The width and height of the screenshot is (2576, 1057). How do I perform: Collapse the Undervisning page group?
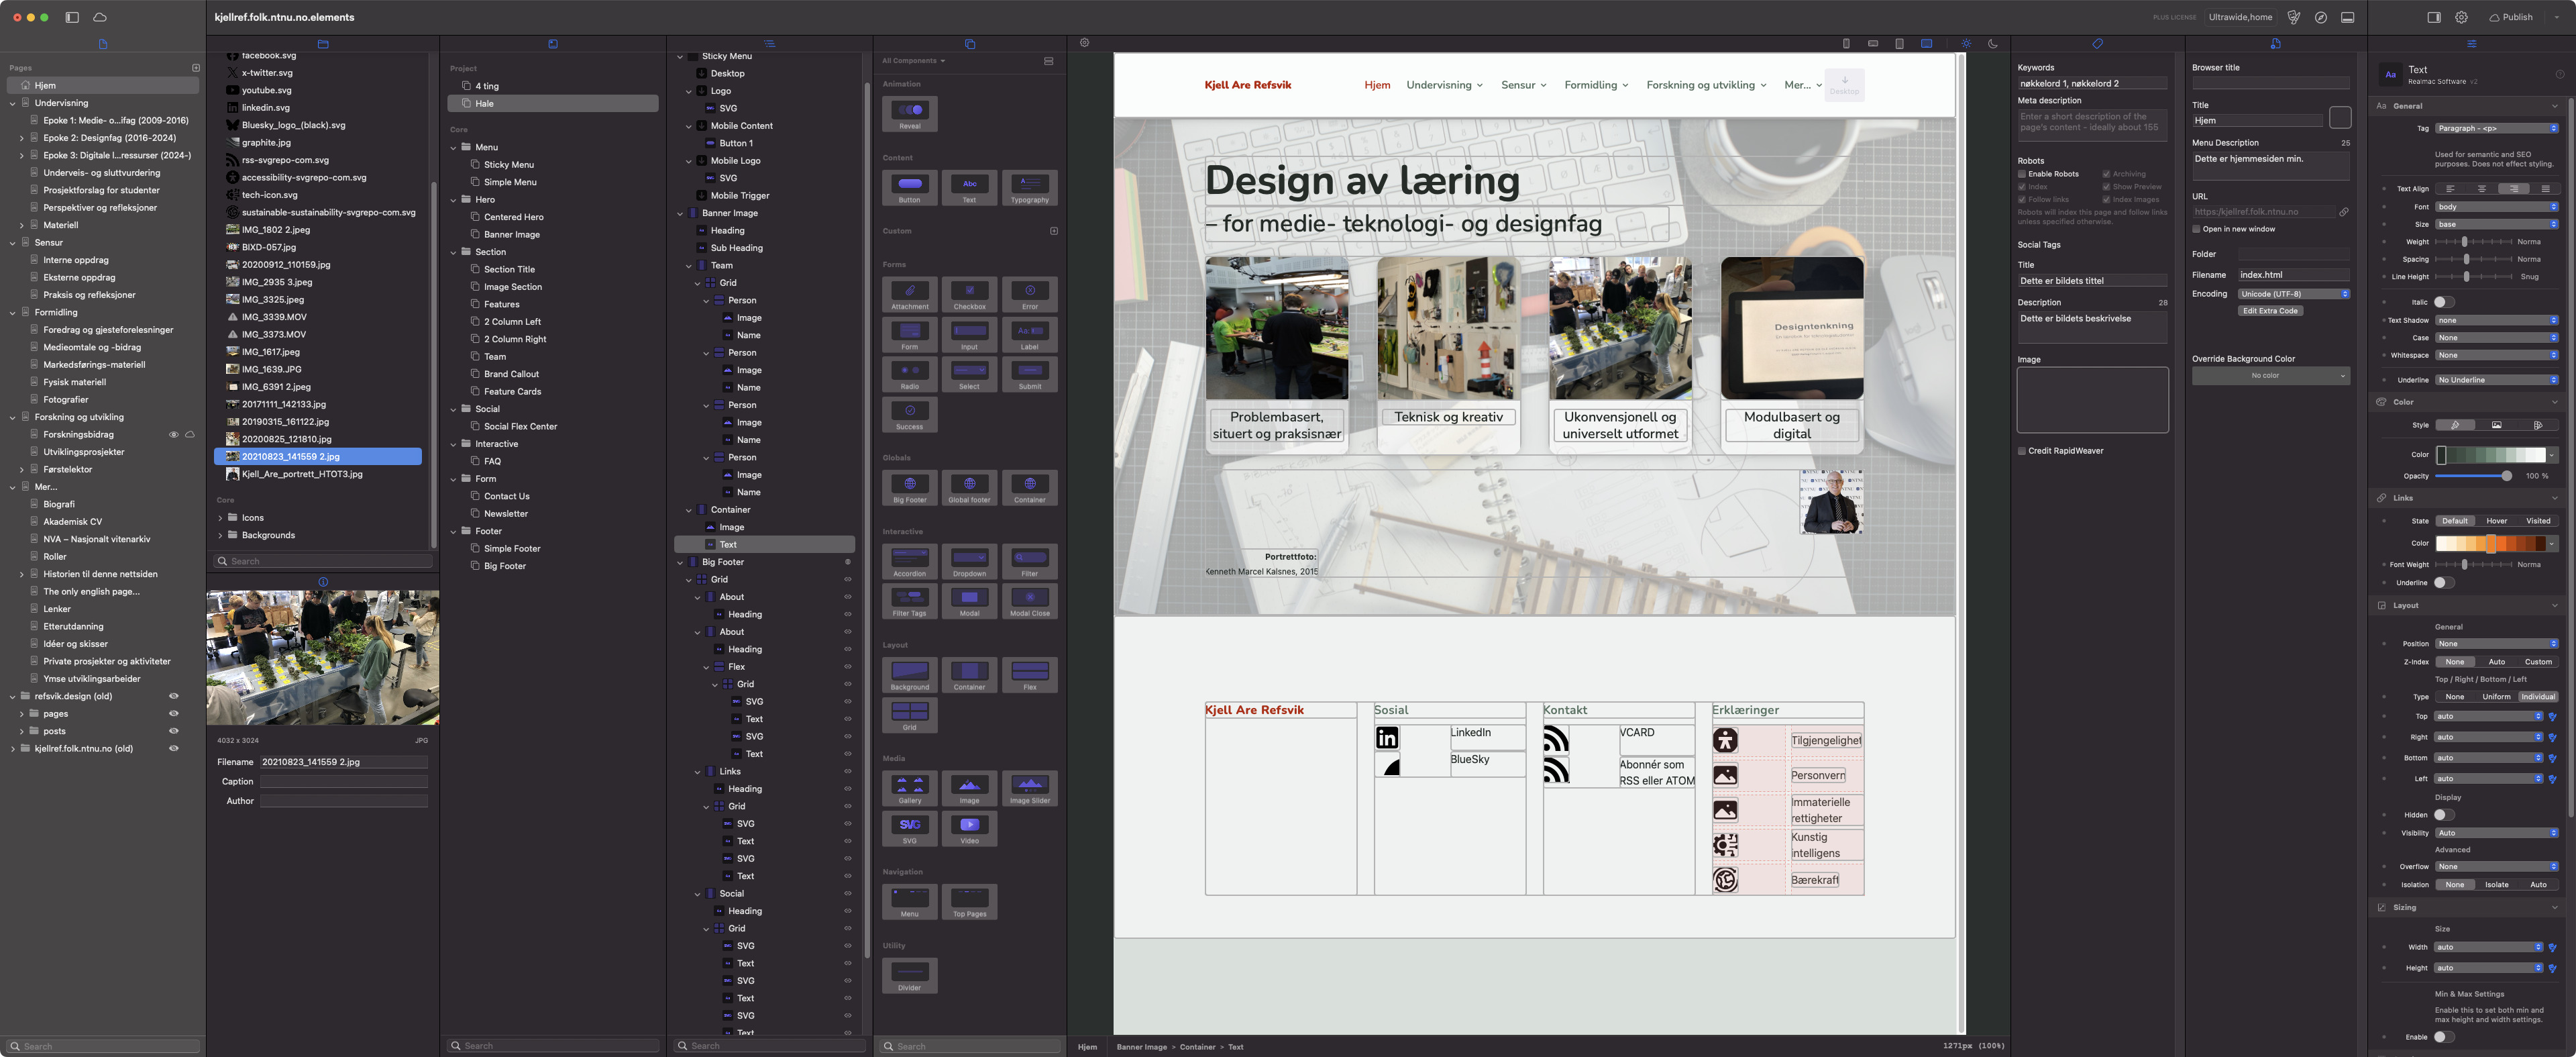(x=12, y=103)
